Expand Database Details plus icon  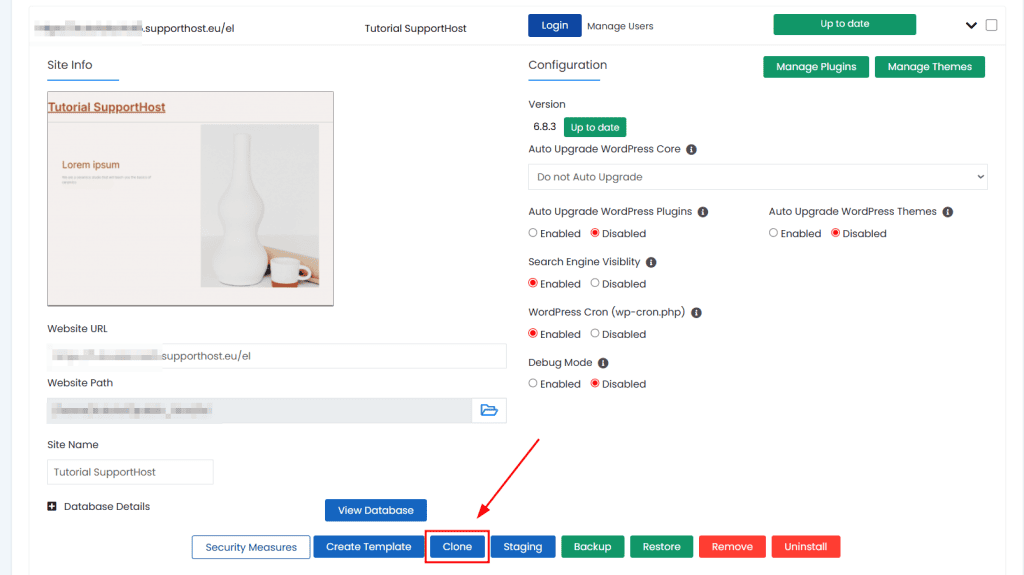tap(52, 507)
